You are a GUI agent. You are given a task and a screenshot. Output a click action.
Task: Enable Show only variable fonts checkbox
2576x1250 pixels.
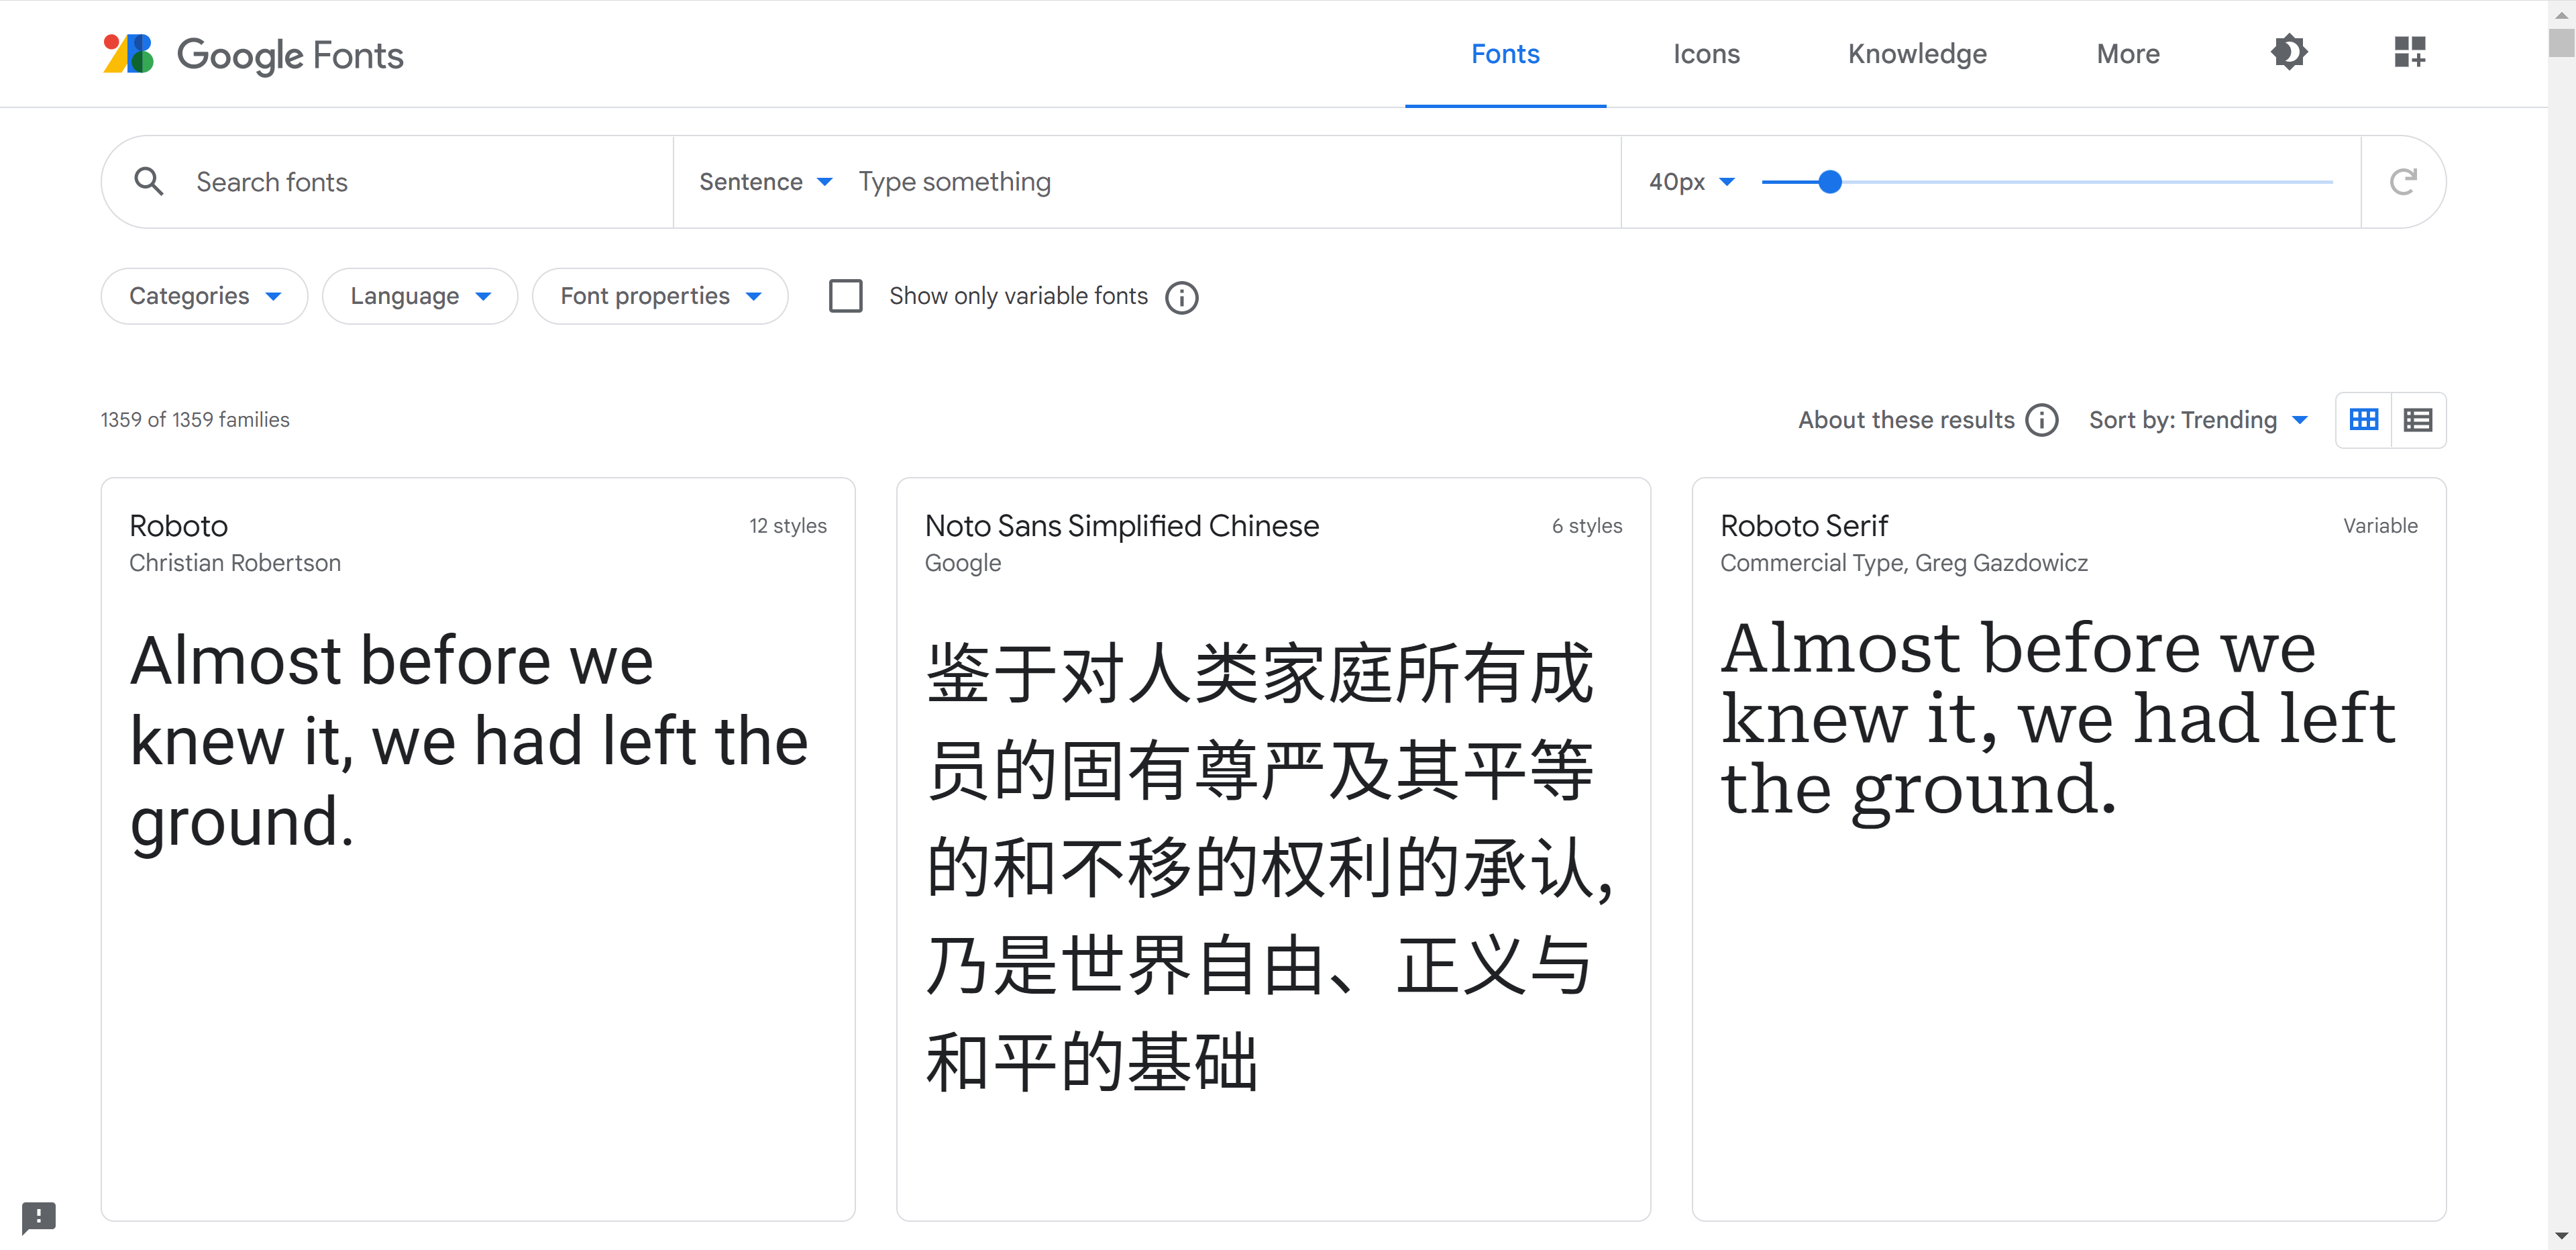(846, 296)
